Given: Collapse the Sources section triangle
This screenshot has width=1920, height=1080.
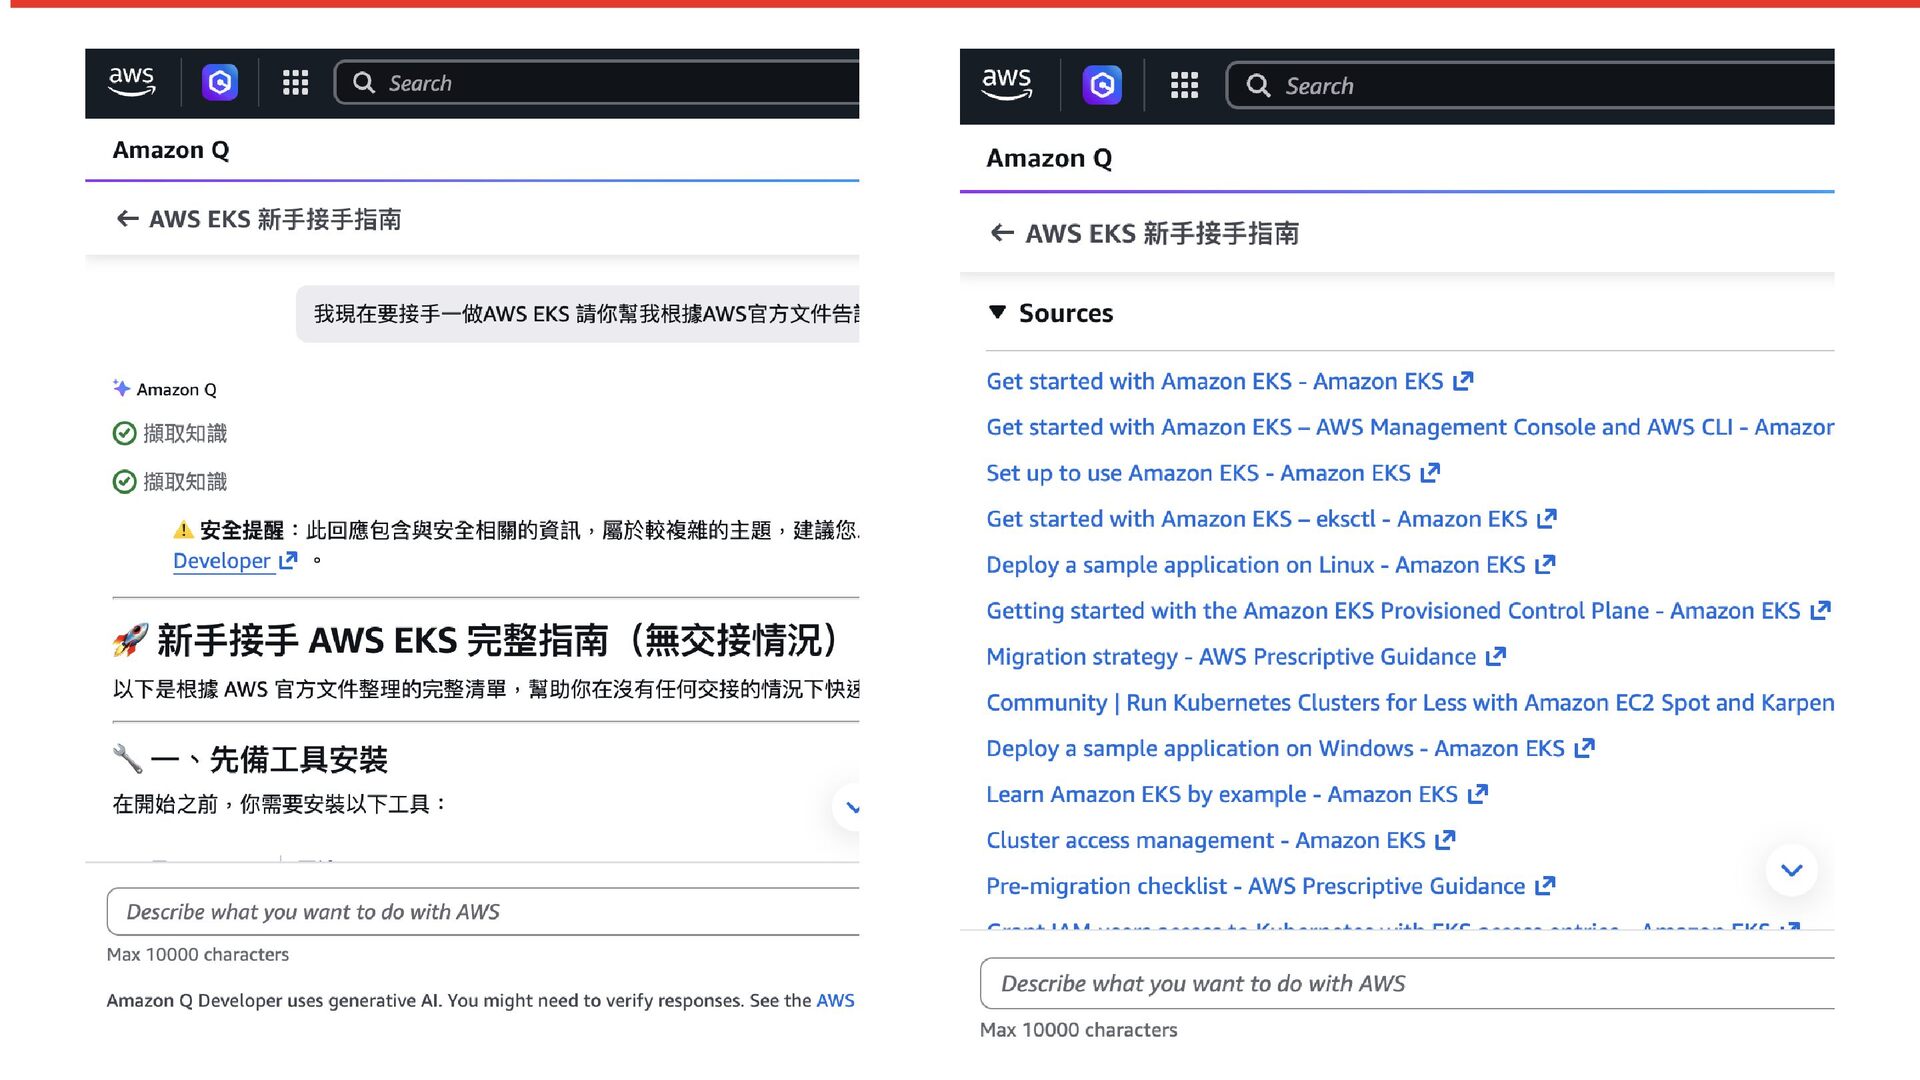Looking at the screenshot, I should [997, 312].
